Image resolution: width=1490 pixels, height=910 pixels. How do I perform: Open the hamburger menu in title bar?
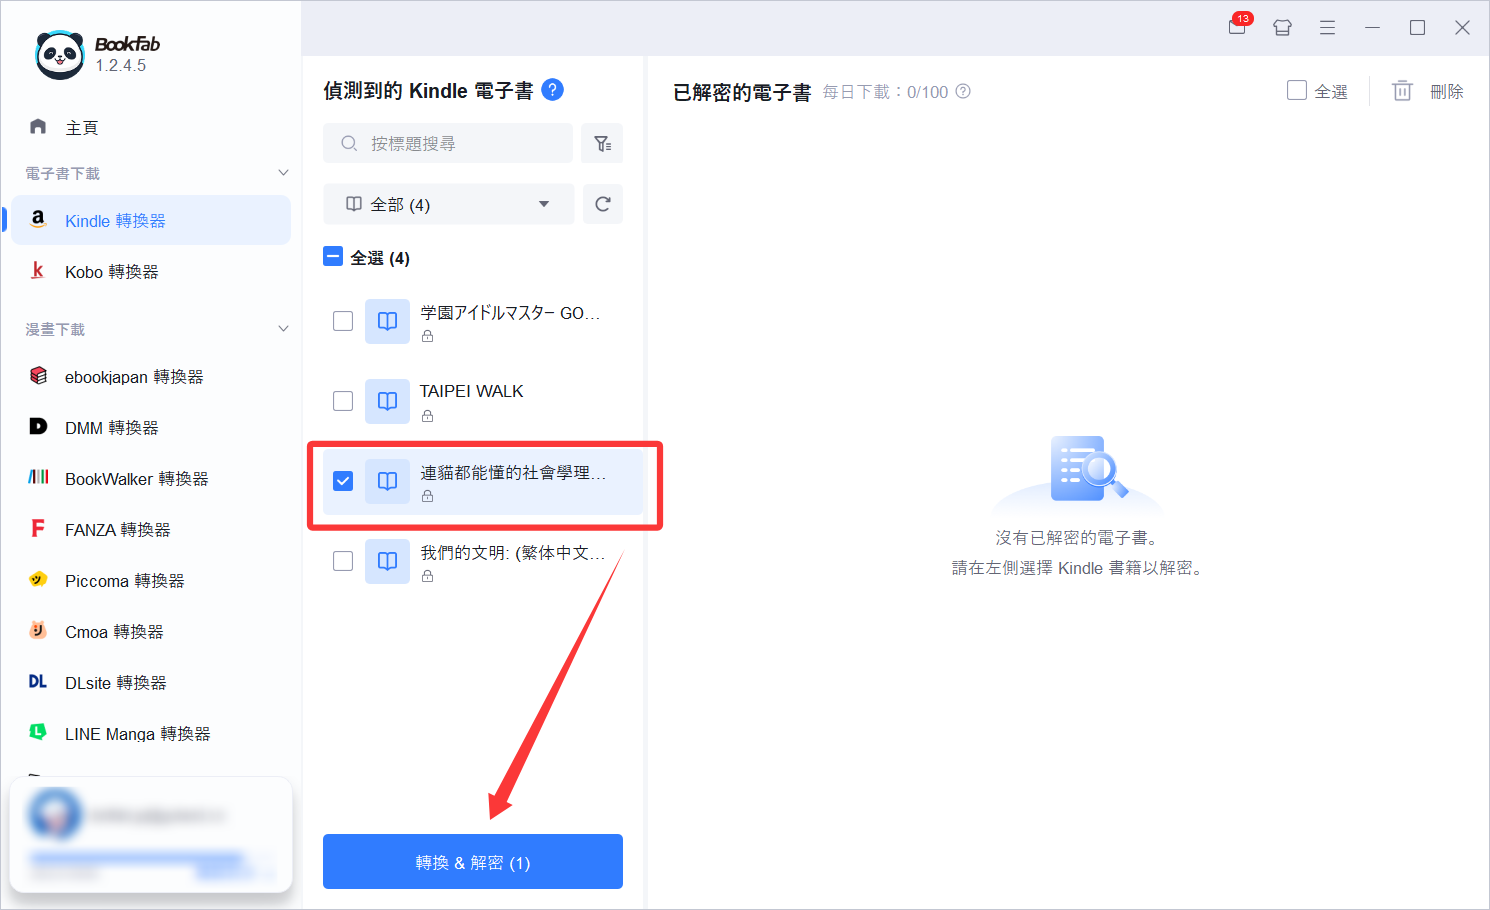click(x=1327, y=28)
